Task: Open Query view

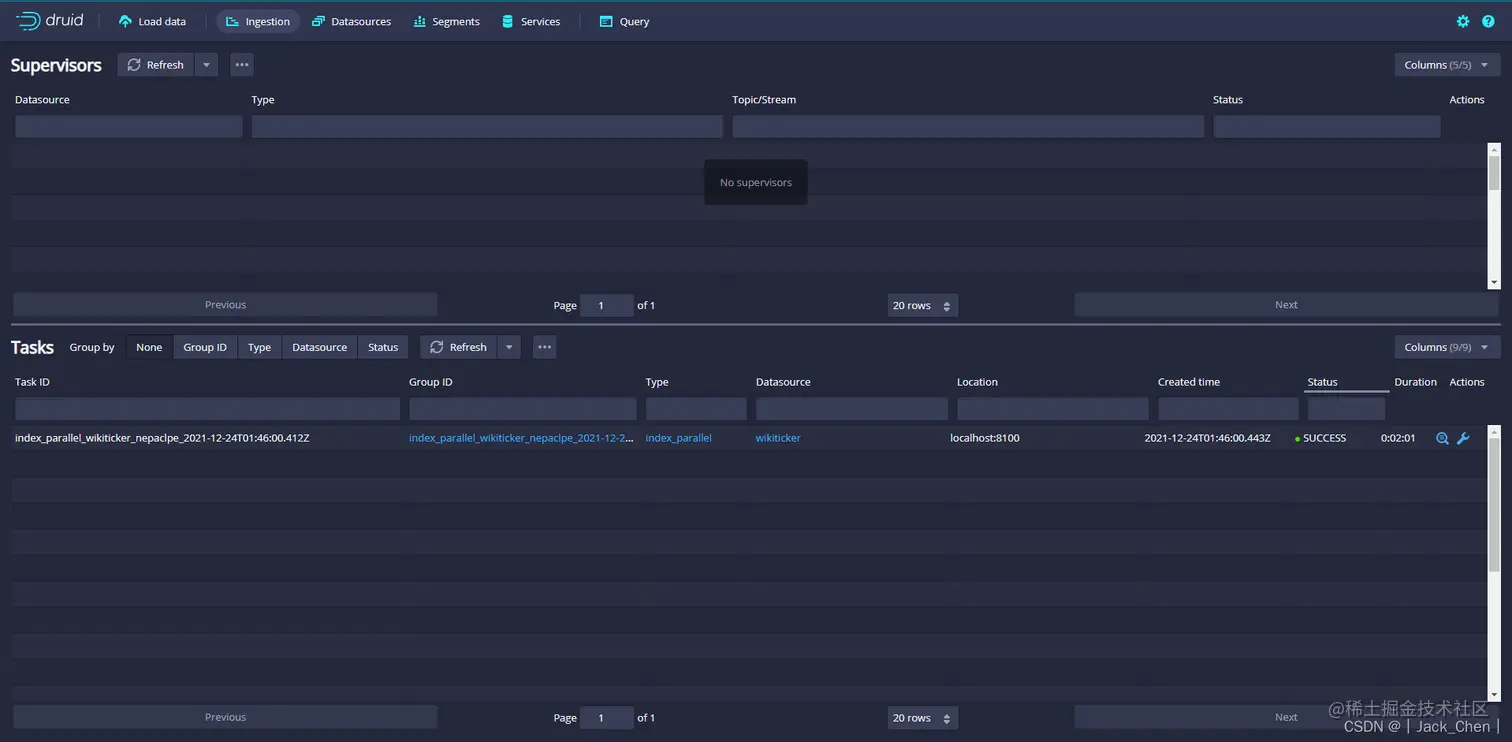Action: click(624, 21)
